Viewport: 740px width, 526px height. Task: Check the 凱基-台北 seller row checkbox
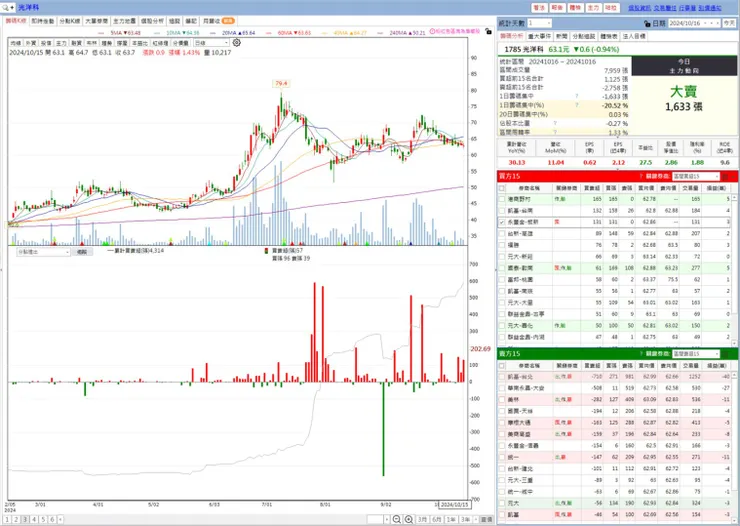pyautogui.click(x=502, y=376)
